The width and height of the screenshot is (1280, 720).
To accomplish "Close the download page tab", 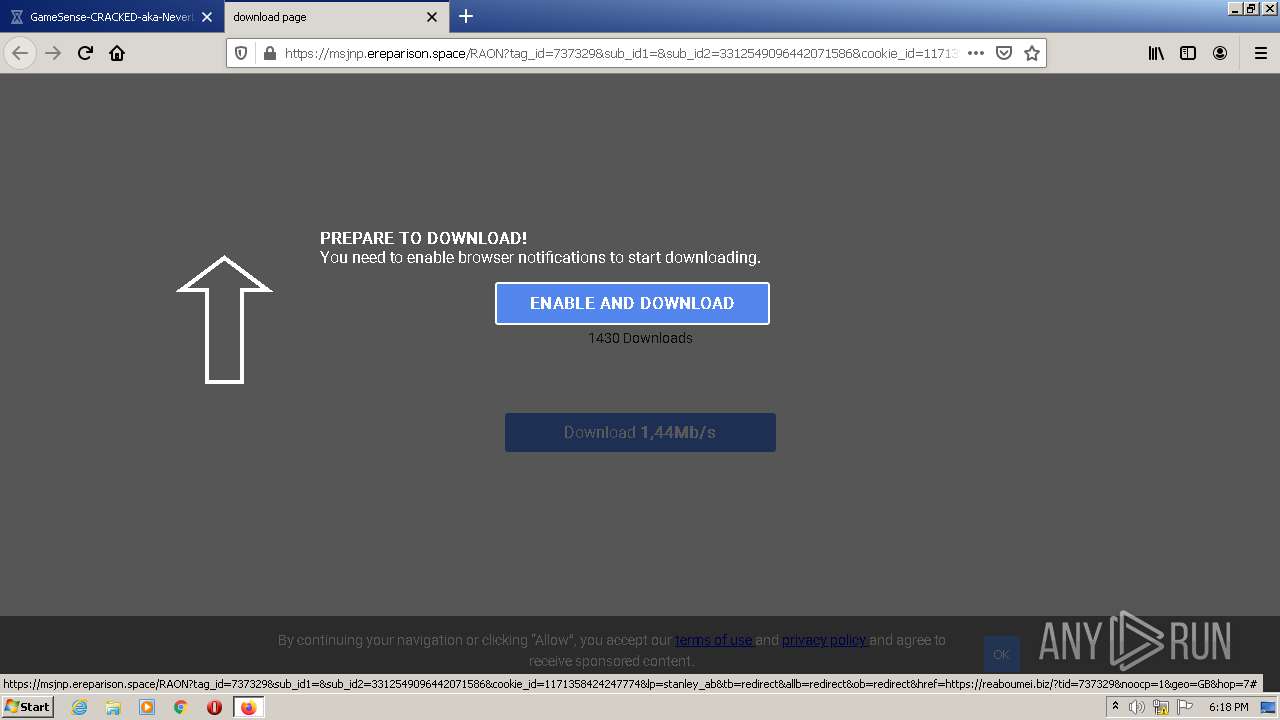I will coord(432,17).
